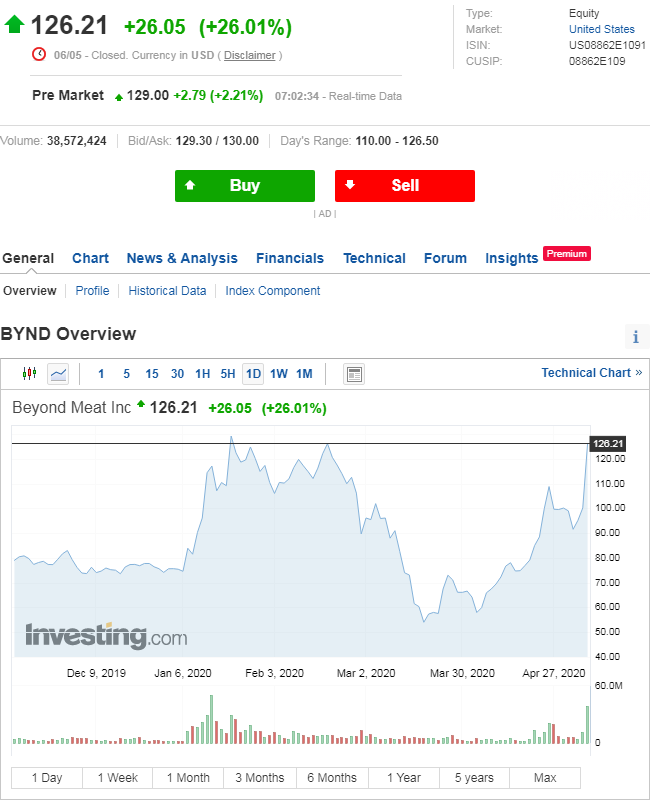Screen dimensions: 650x809
Task: Open the Technical Chart link
Action: [x=592, y=373]
